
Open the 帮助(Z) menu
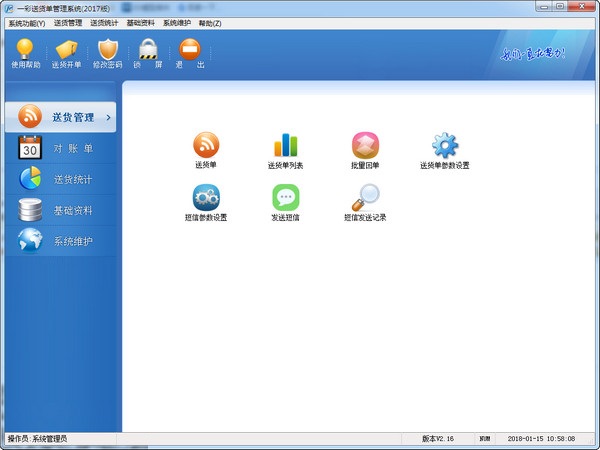click(210, 23)
